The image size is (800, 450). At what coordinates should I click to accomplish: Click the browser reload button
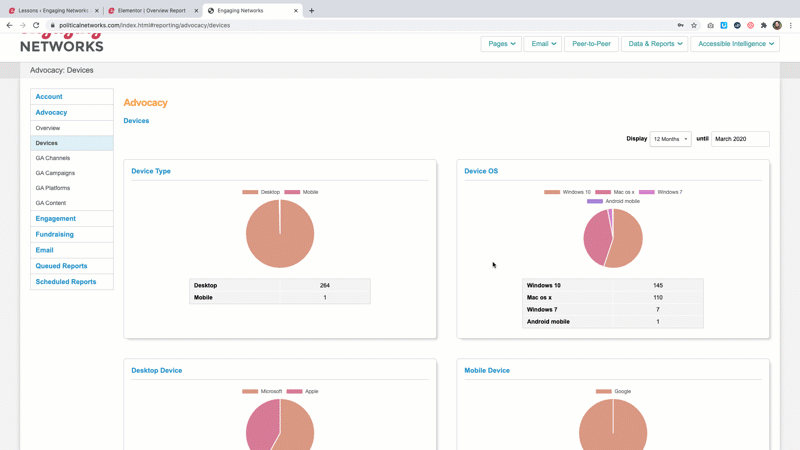(x=36, y=25)
